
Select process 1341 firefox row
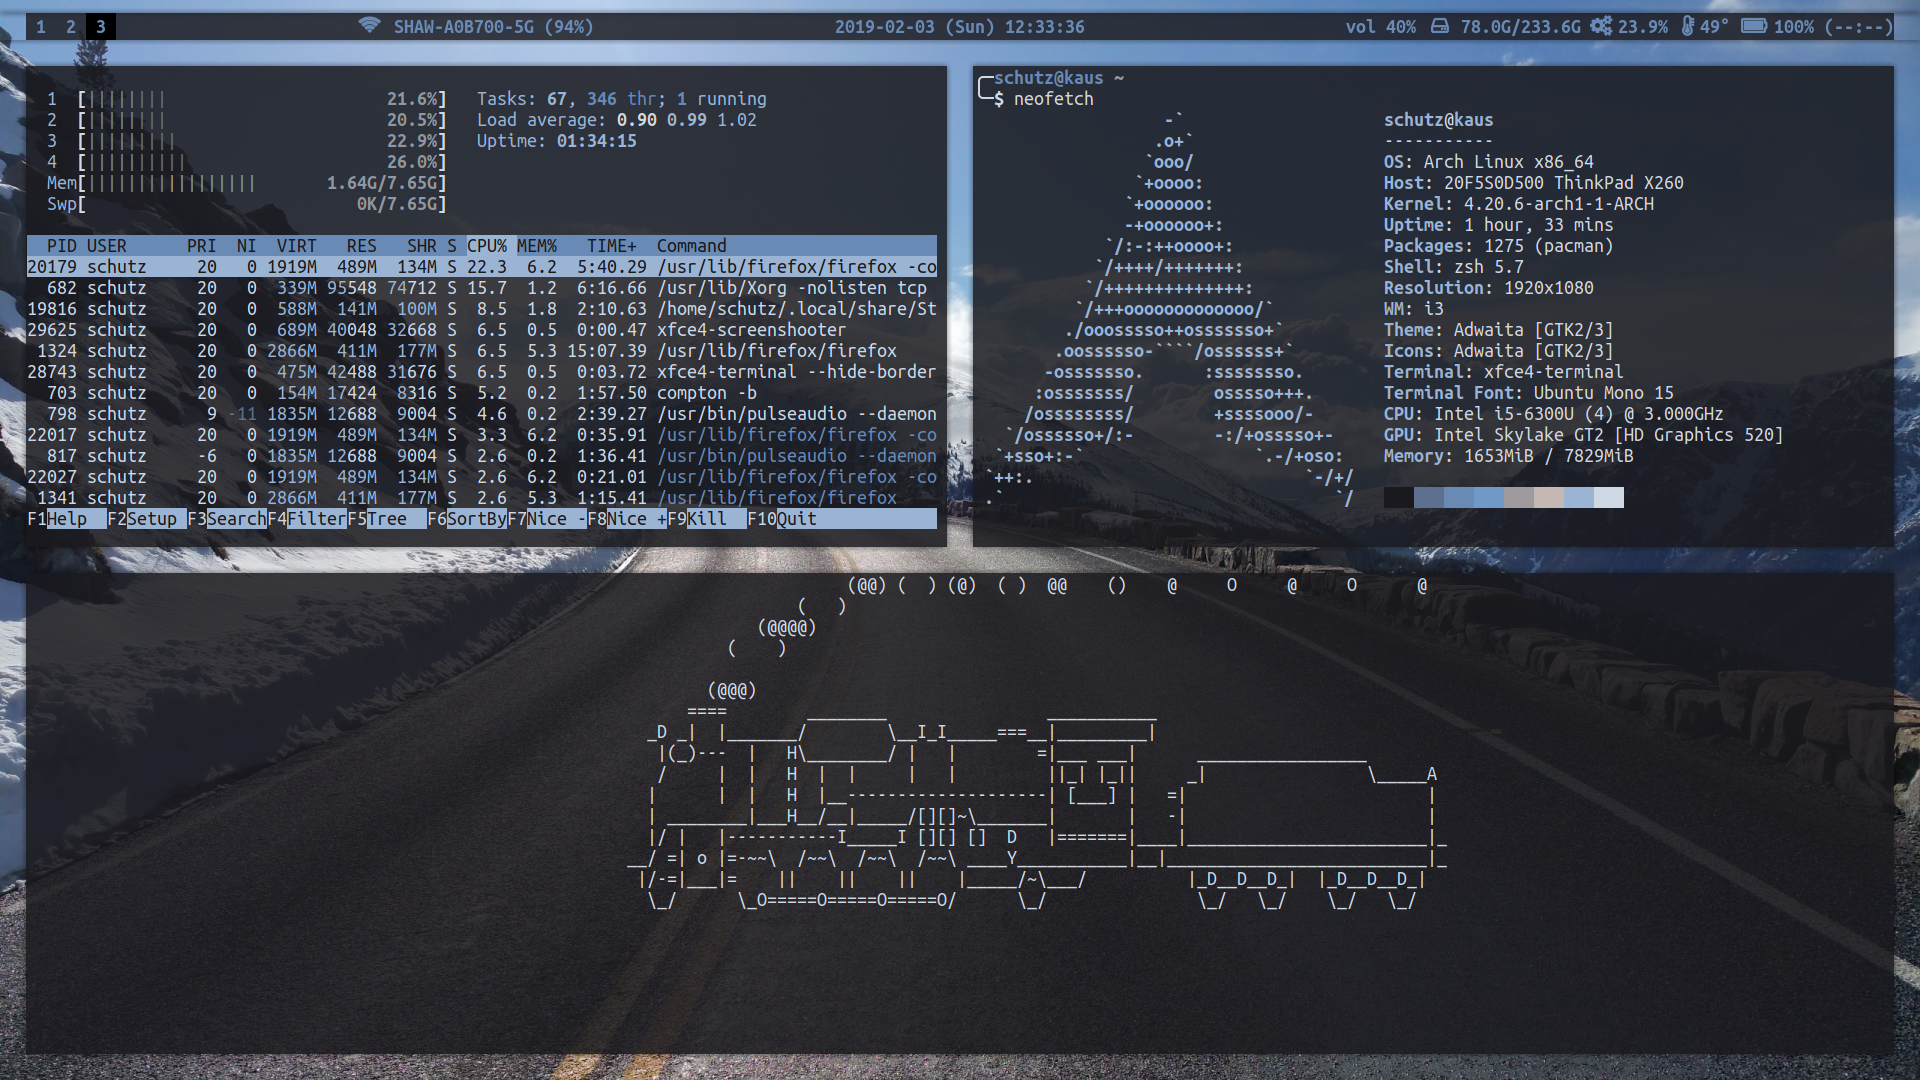pos(482,498)
